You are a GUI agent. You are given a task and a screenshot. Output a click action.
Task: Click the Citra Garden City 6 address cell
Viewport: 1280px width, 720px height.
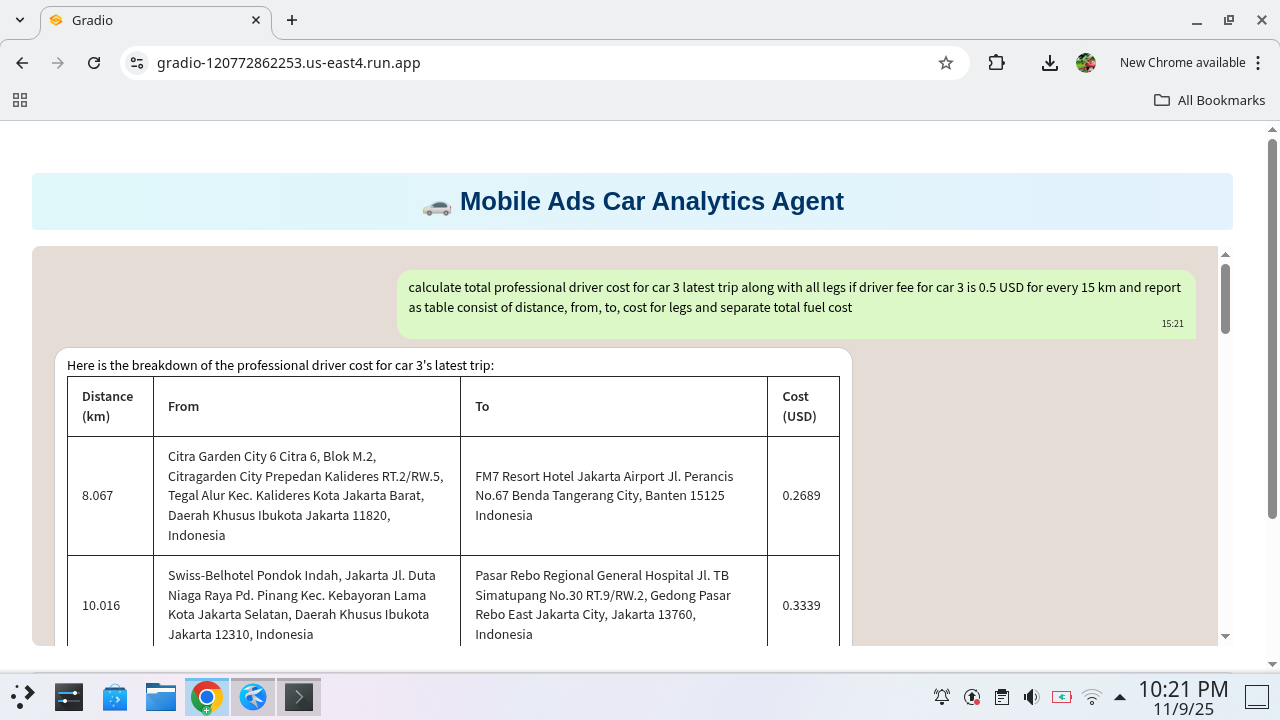point(307,496)
